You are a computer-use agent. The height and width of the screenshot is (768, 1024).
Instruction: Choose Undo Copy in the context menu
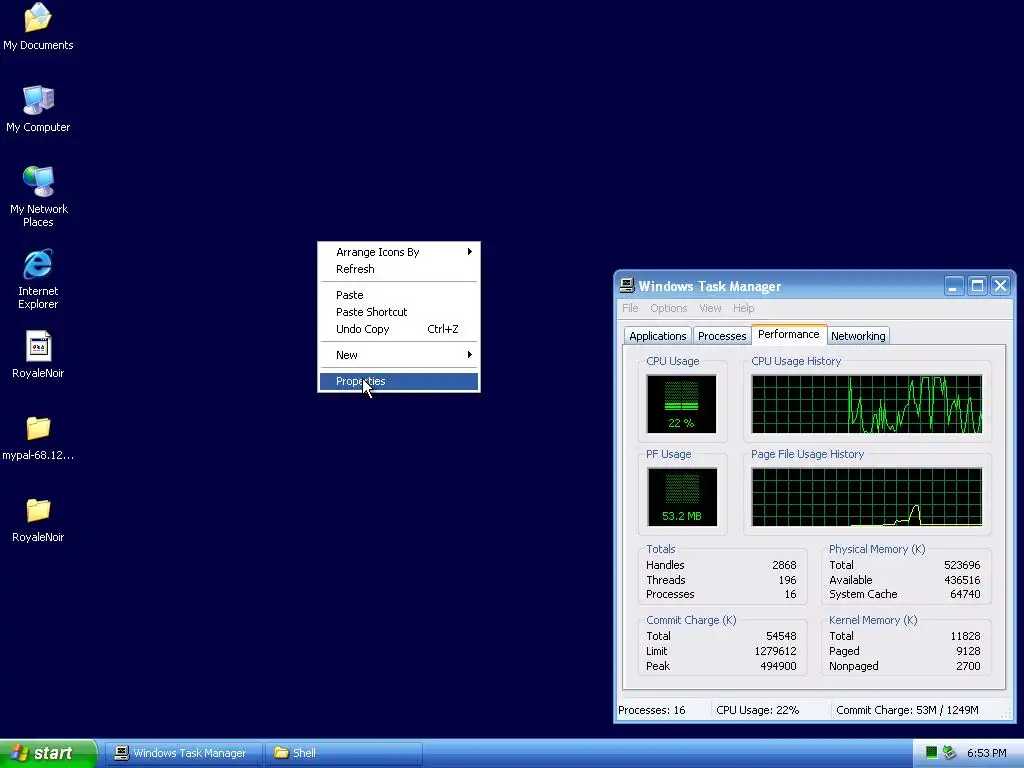coord(398,329)
